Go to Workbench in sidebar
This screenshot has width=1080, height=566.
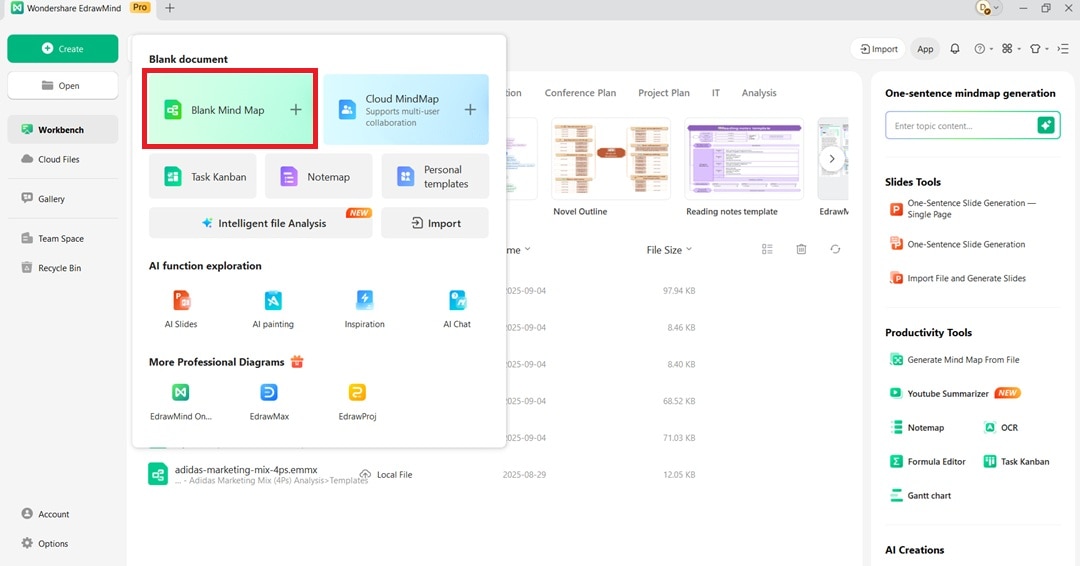coord(63,129)
